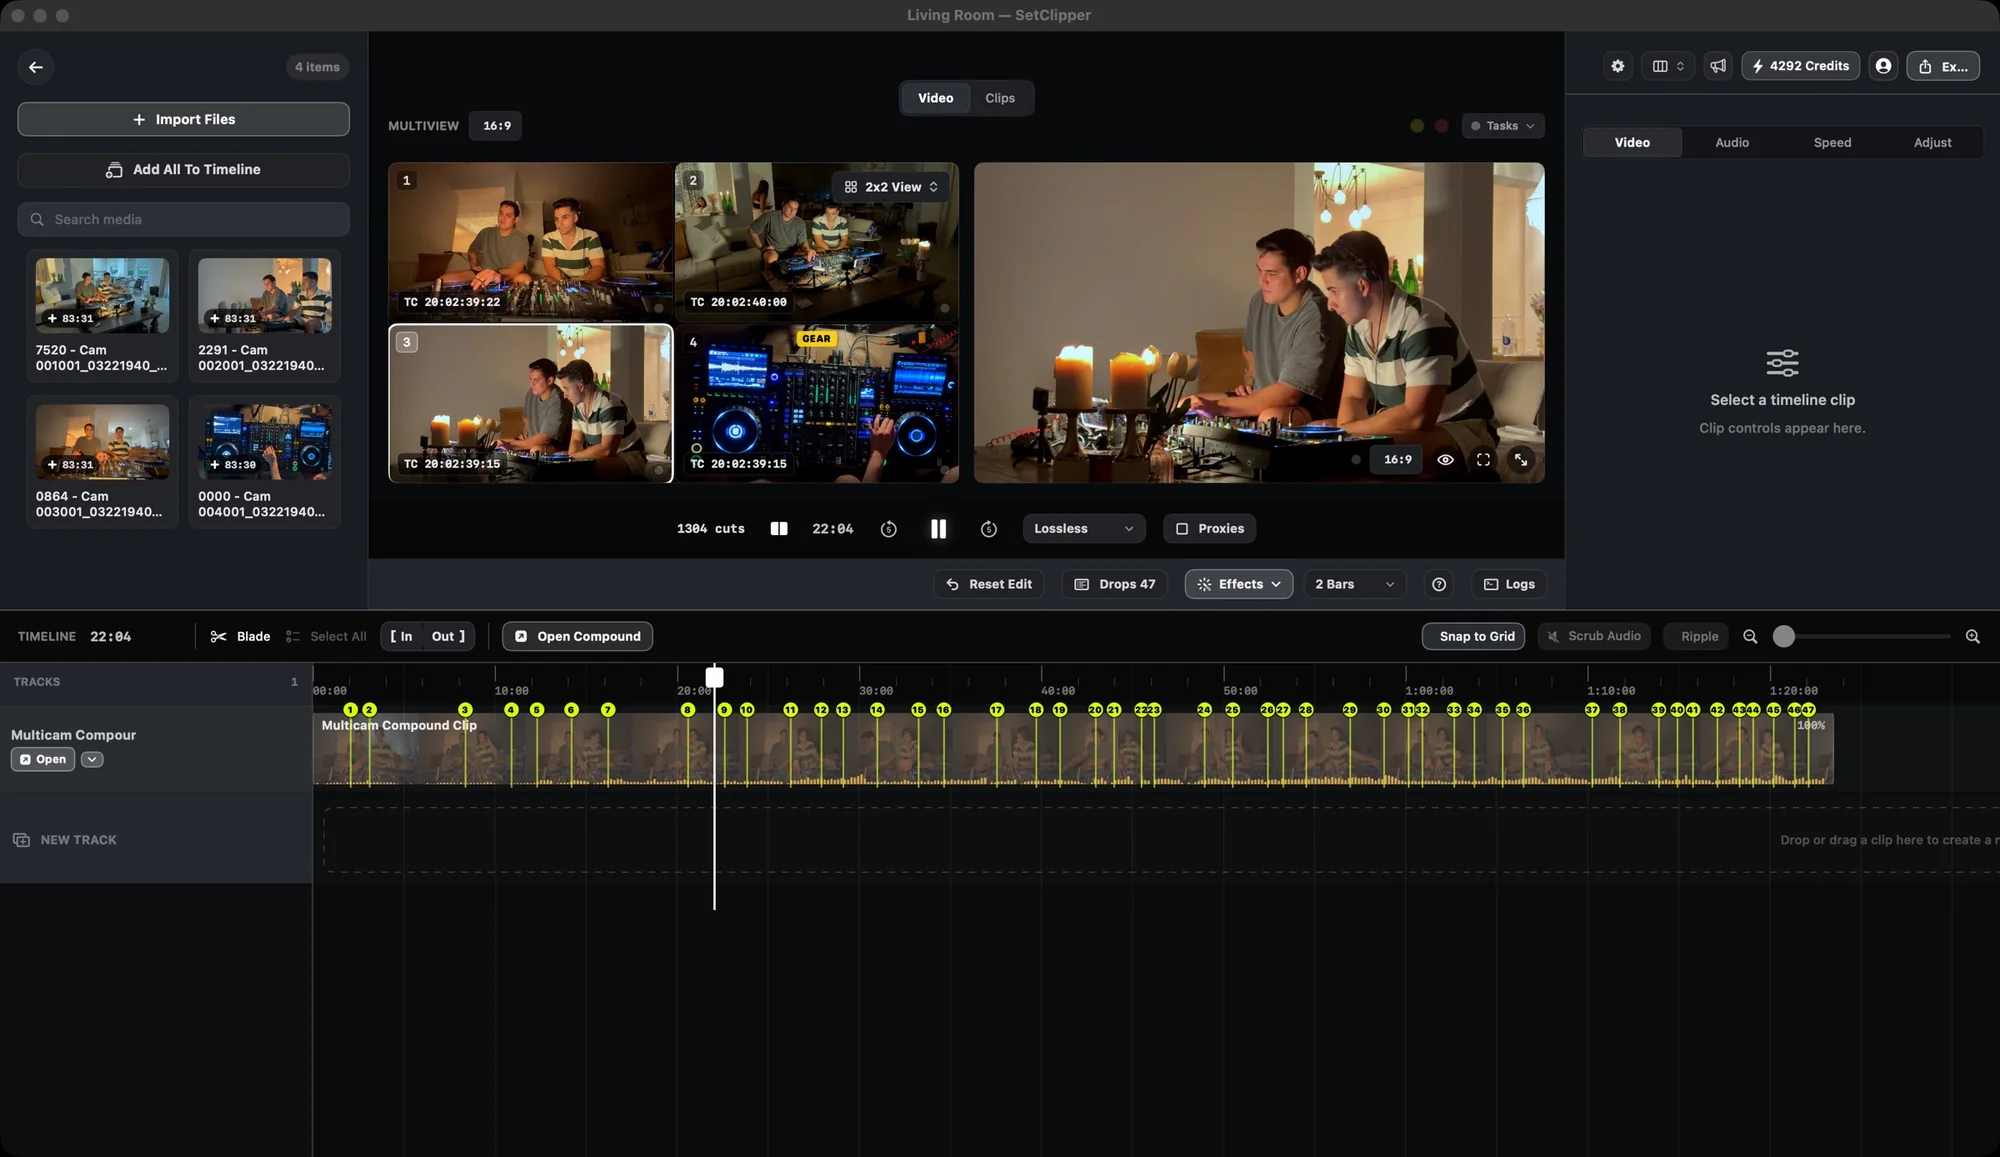Toggle Ripple mode
This screenshot has height=1157, width=2000.
click(x=1696, y=636)
